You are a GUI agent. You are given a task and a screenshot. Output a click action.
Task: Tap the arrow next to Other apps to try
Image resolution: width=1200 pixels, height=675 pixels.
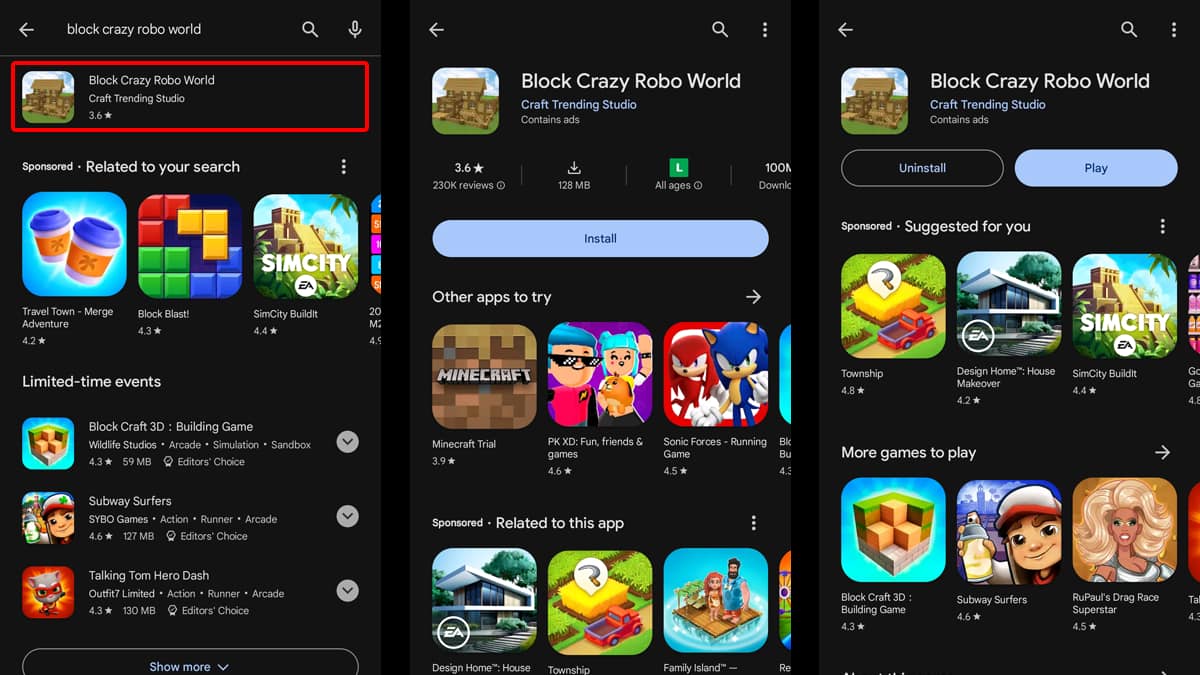(753, 297)
